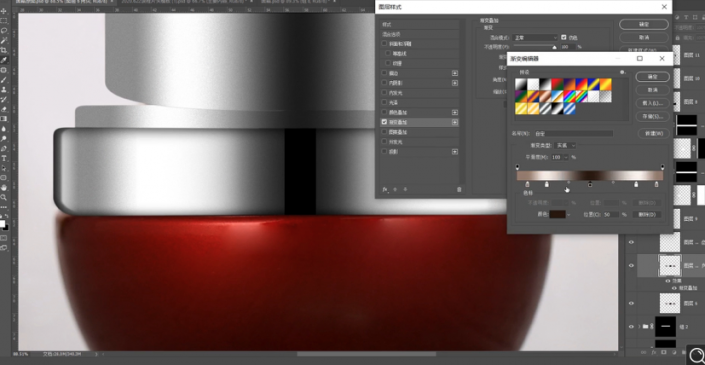Viewport: 705px width, 365px height.
Task: Enable the Inner Shadow checkbox
Action: 384,83
